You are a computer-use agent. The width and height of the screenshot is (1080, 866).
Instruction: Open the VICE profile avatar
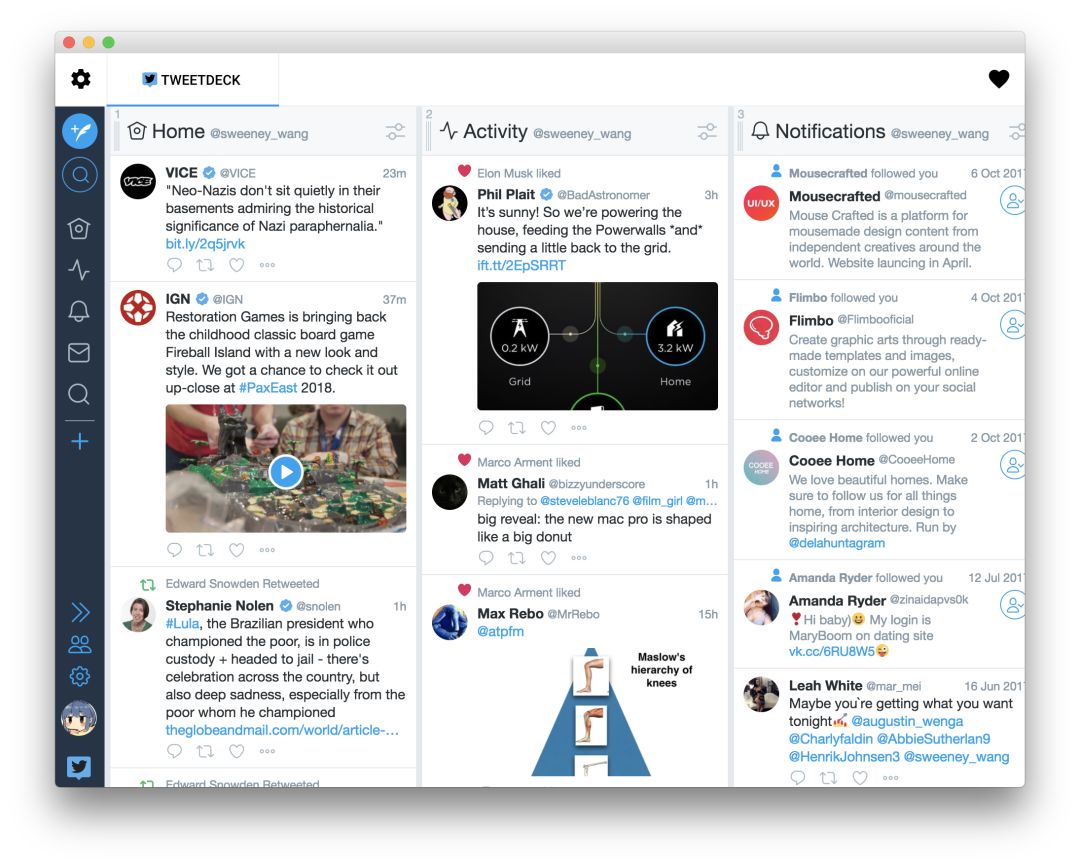(x=138, y=181)
